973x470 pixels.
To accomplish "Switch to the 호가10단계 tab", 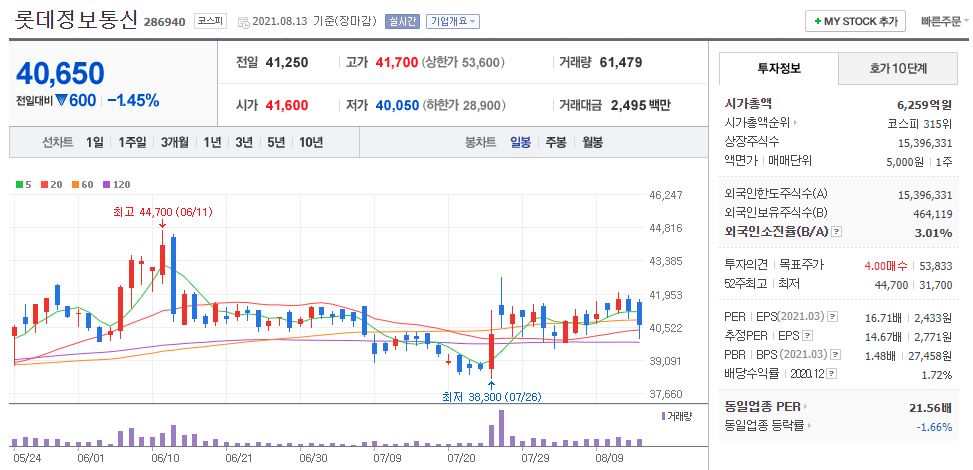I will tap(898, 68).
